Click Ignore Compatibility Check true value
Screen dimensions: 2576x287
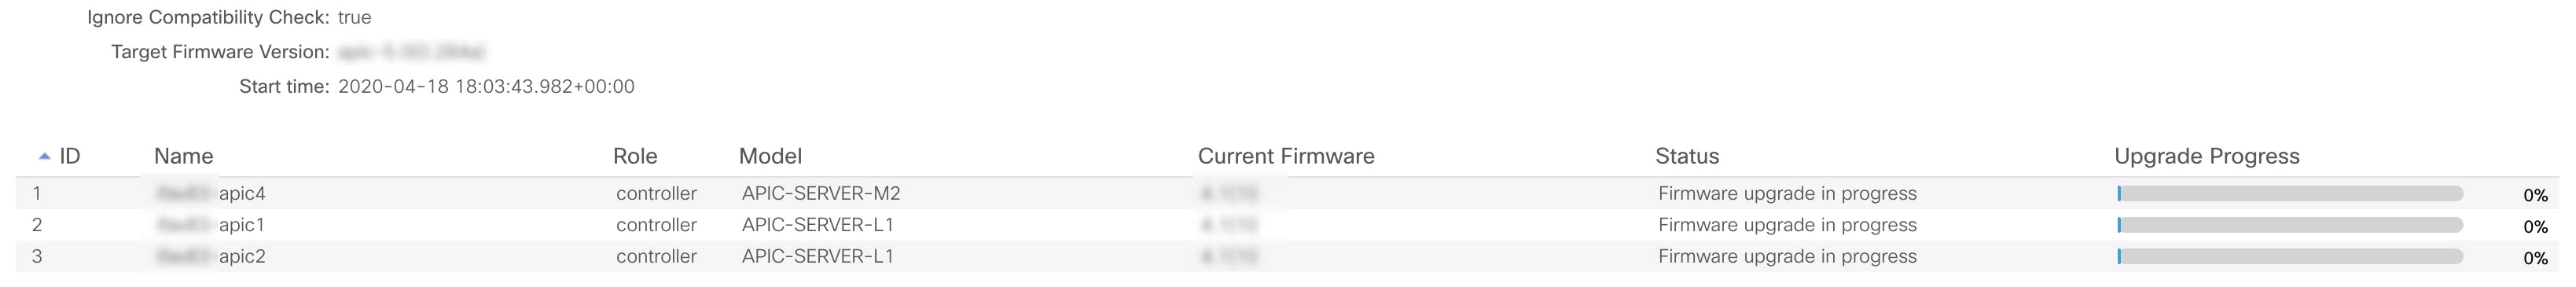pyautogui.click(x=355, y=18)
